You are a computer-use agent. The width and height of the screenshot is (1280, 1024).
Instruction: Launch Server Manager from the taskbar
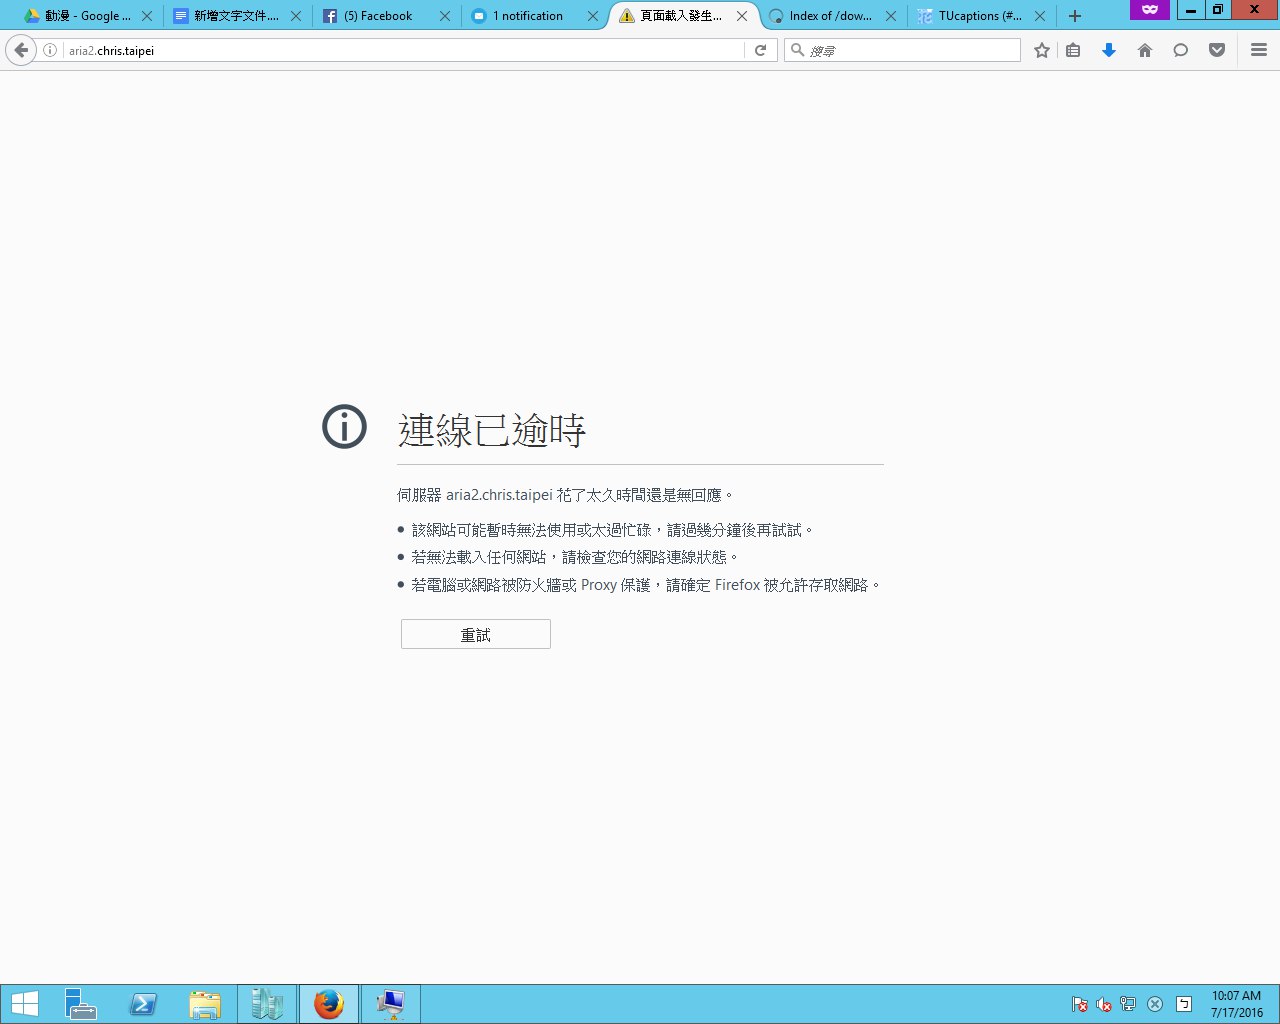coord(80,1004)
